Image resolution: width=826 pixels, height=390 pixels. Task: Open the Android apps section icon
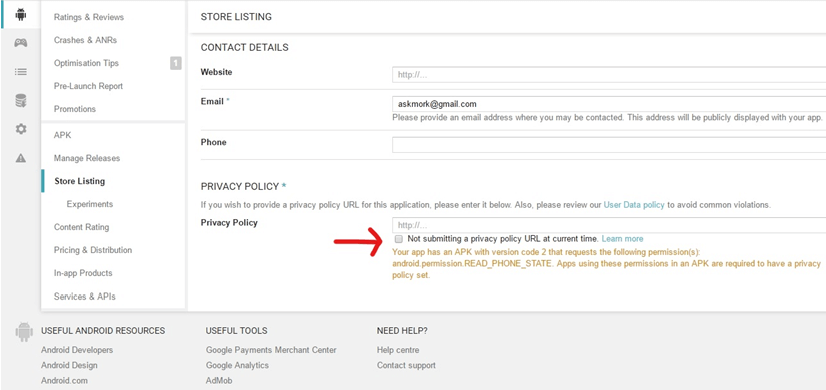(21, 14)
